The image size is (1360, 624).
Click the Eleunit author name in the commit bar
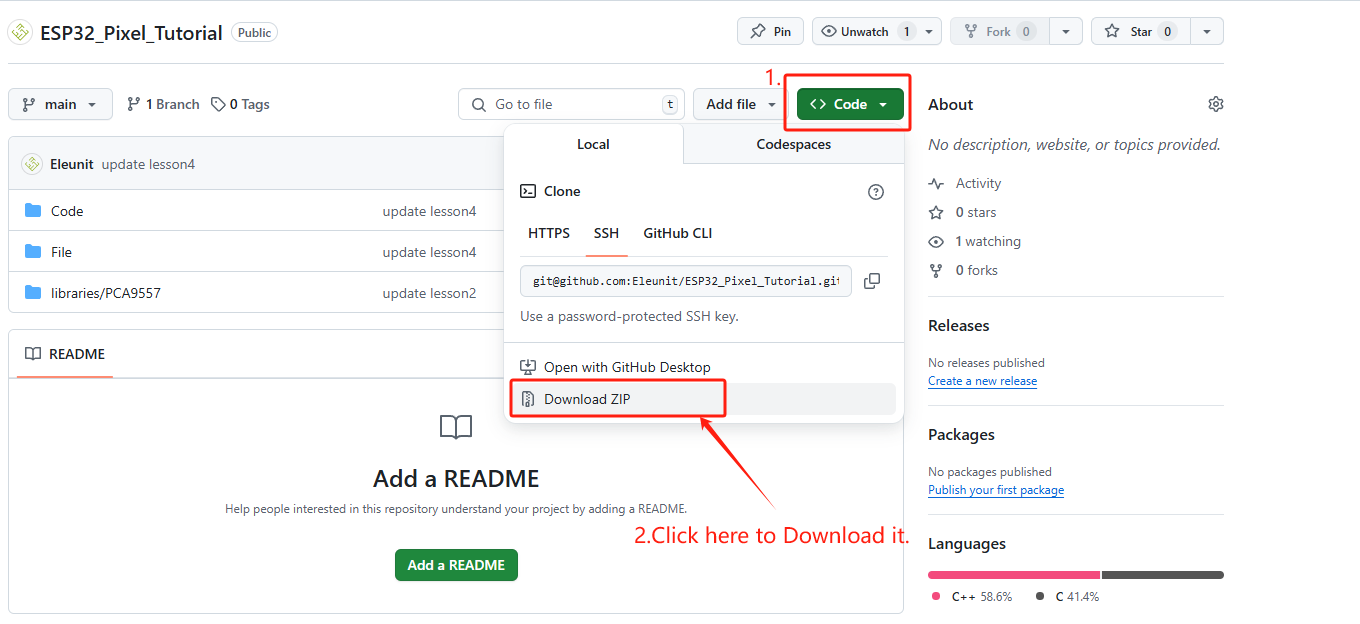(x=72, y=164)
